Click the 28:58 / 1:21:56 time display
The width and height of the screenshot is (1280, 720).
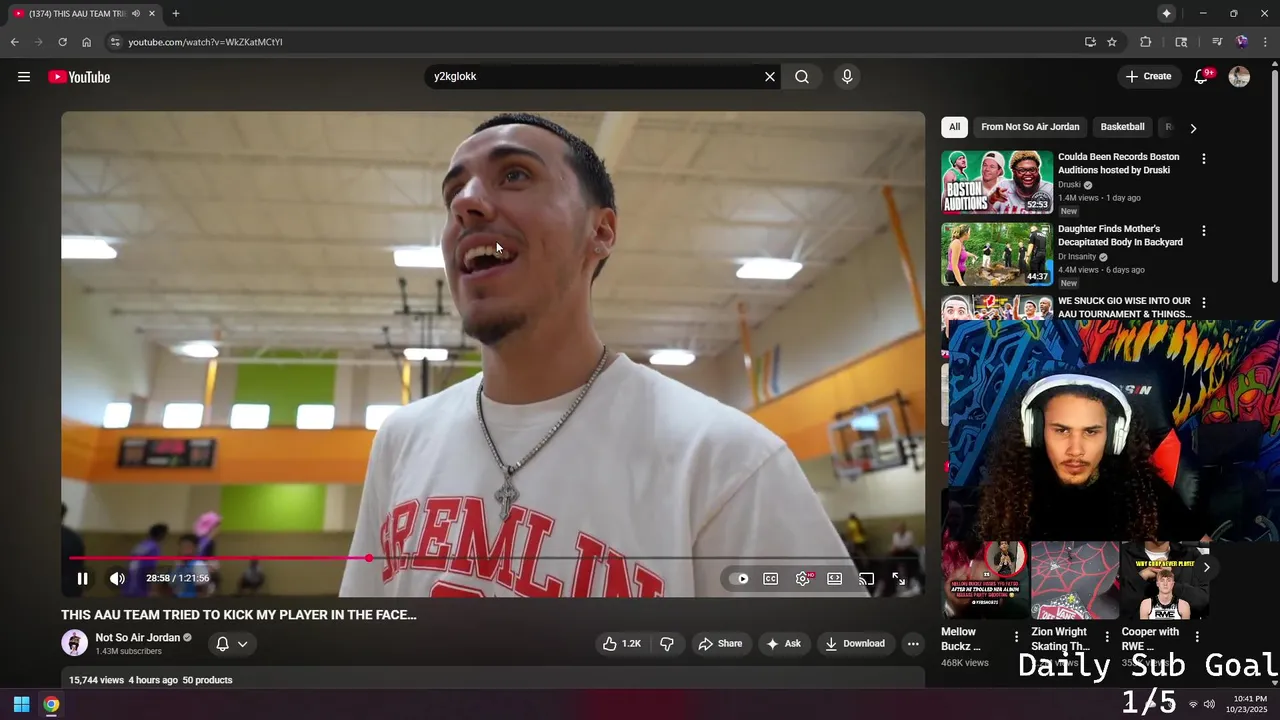point(178,578)
